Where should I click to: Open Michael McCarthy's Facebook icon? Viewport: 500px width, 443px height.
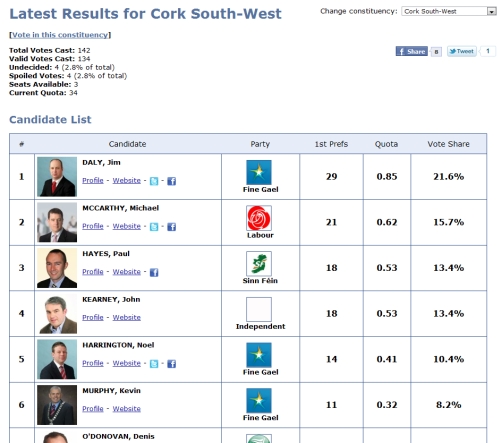[171, 227]
